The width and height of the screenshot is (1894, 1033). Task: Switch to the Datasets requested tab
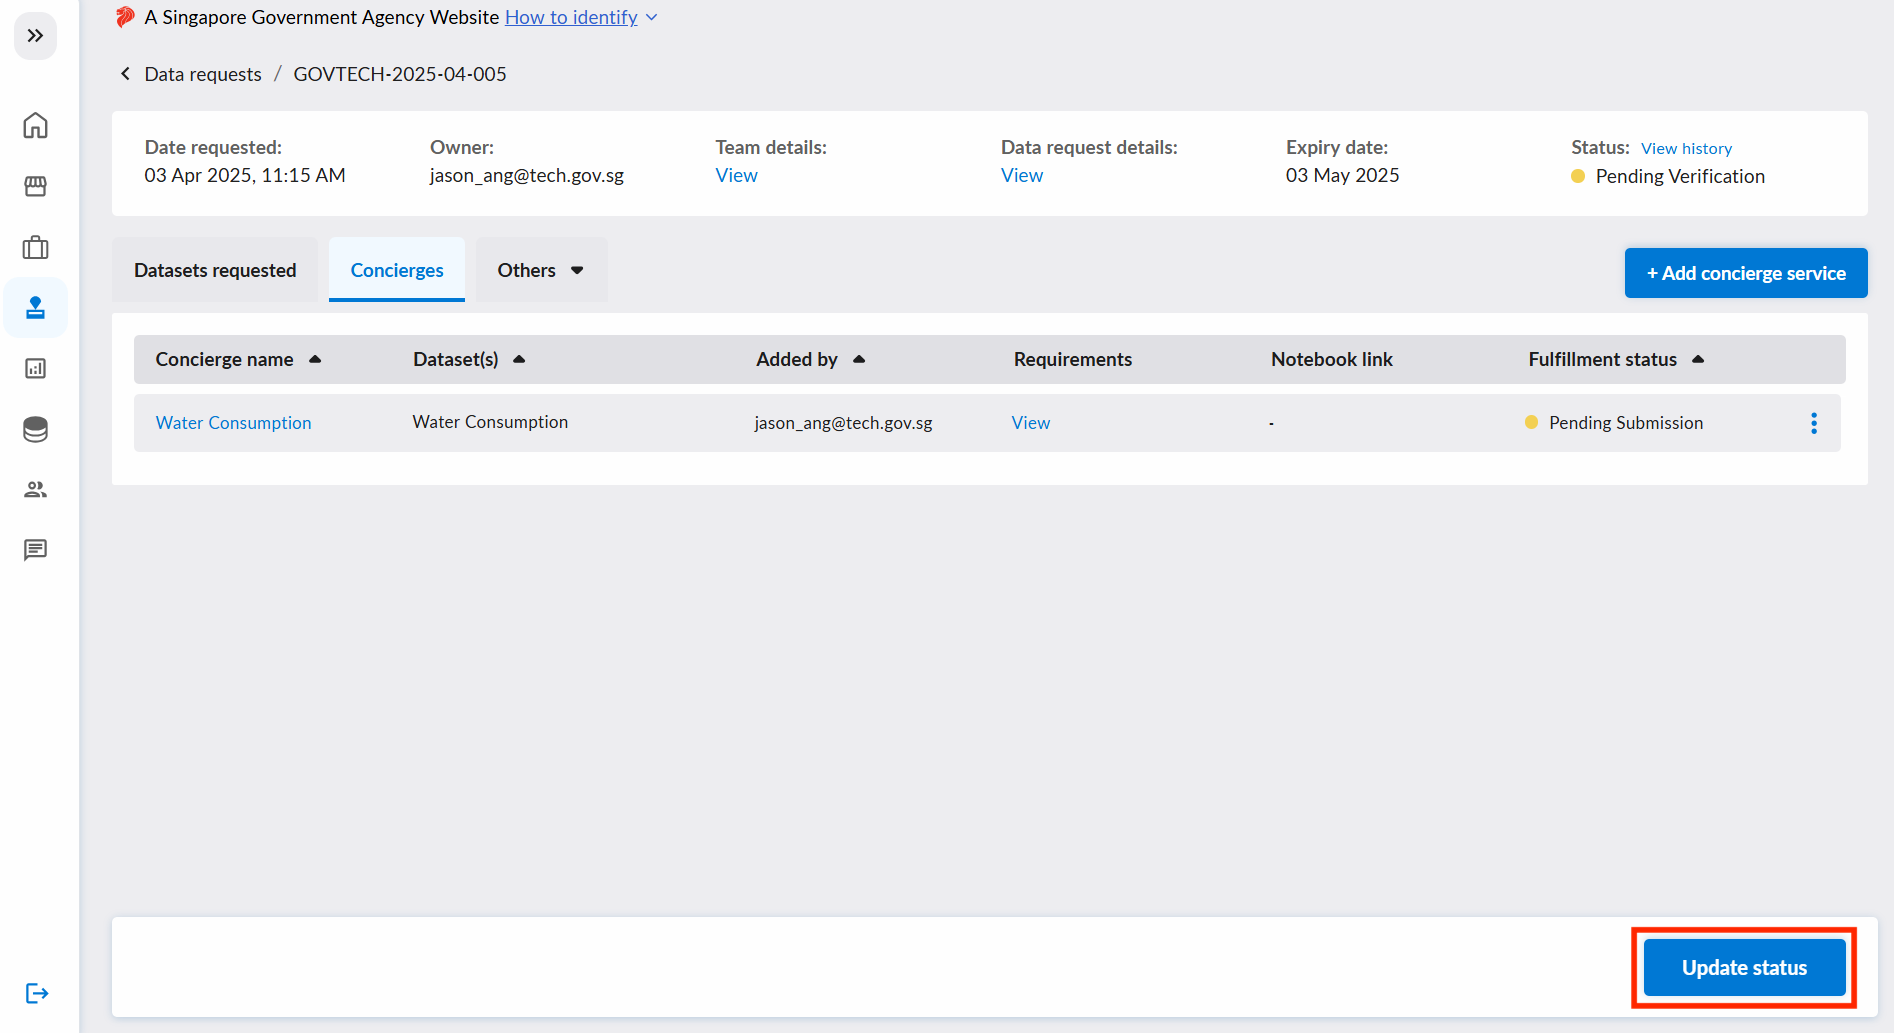click(x=215, y=270)
